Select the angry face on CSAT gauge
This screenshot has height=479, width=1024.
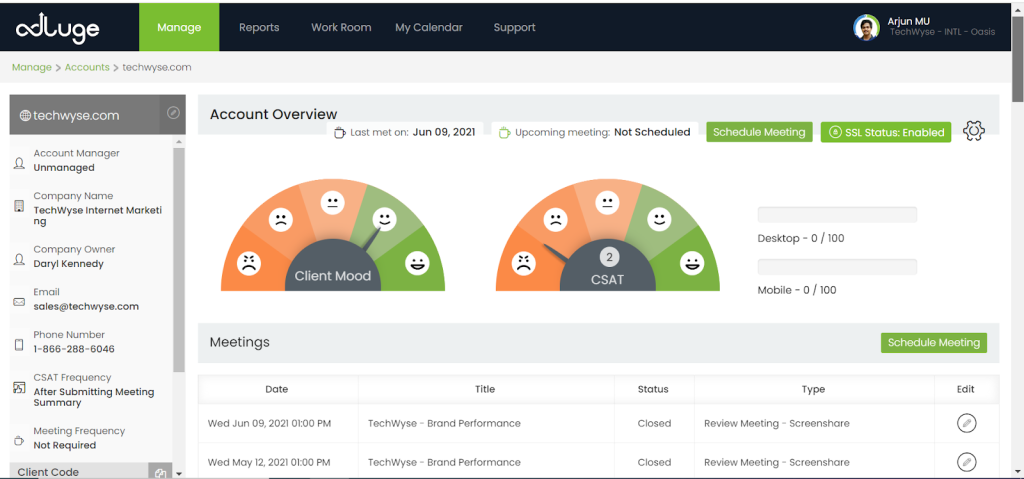(522, 264)
